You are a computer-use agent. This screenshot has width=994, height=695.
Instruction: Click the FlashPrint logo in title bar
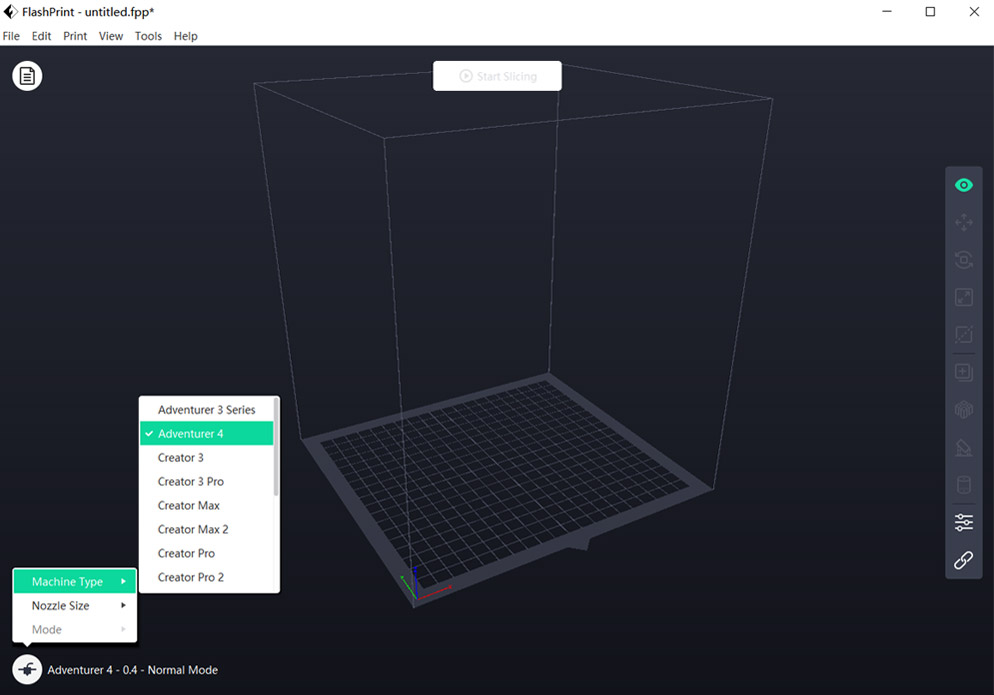(x=10, y=11)
